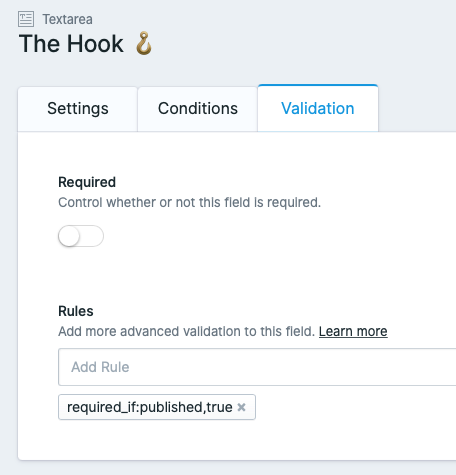Click the Textarea type label
The height and width of the screenshot is (475, 456).
tap(67, 19)
